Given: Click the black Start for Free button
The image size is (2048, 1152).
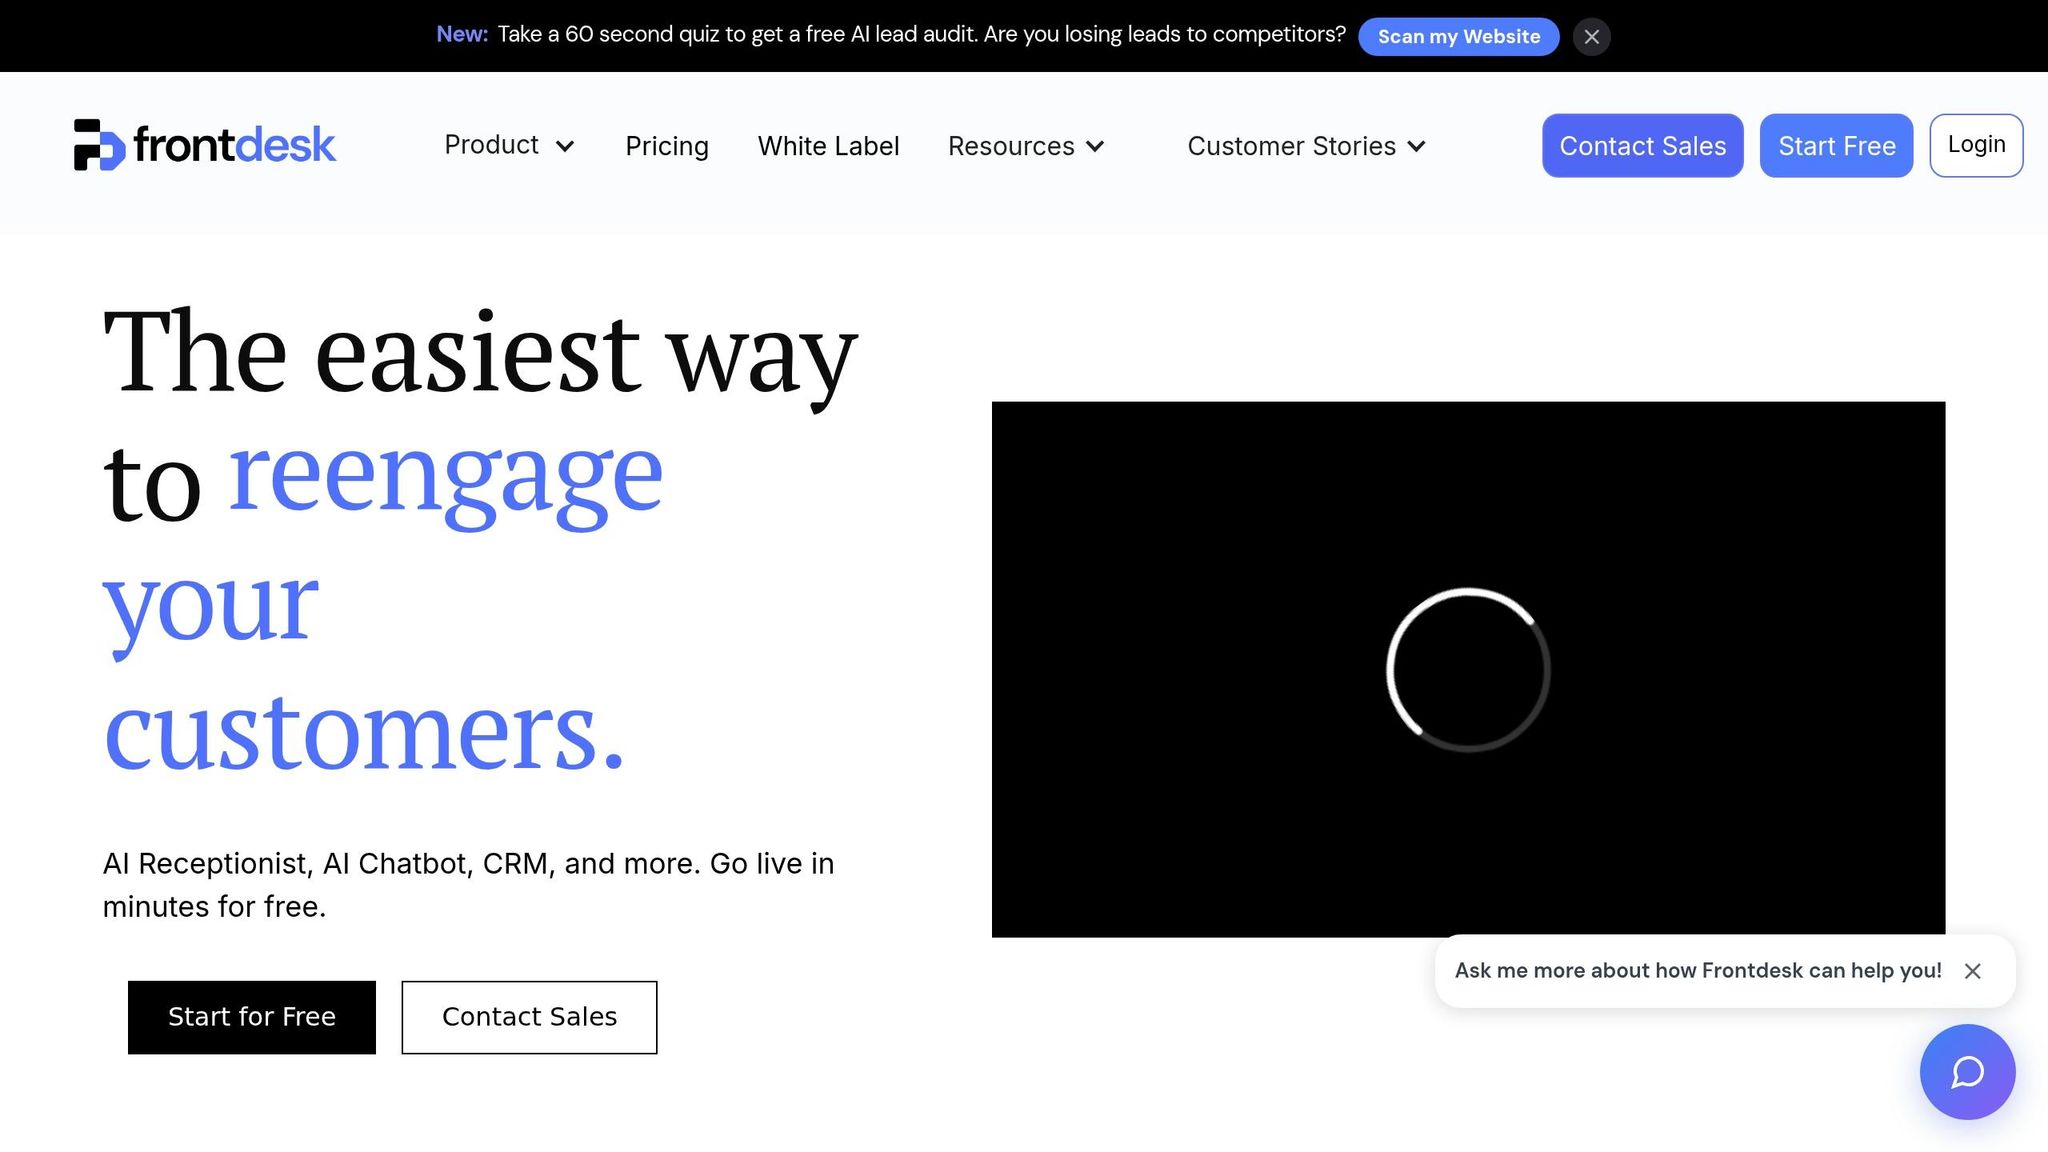Looking at the screenshot, I should coord(252,1017).
